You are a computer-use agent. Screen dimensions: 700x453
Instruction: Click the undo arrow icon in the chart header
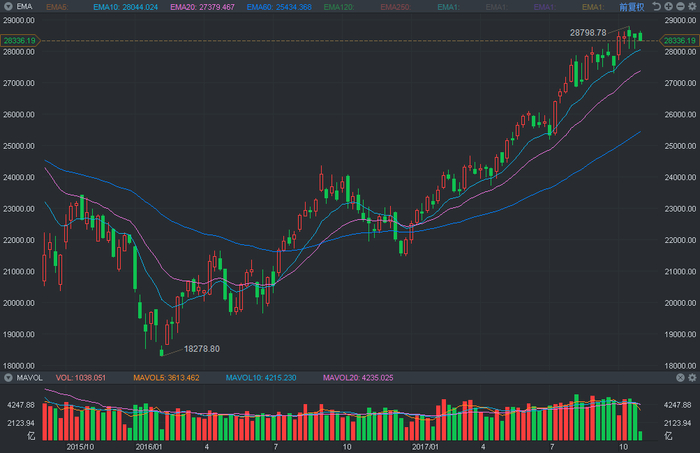pos(657,7)
